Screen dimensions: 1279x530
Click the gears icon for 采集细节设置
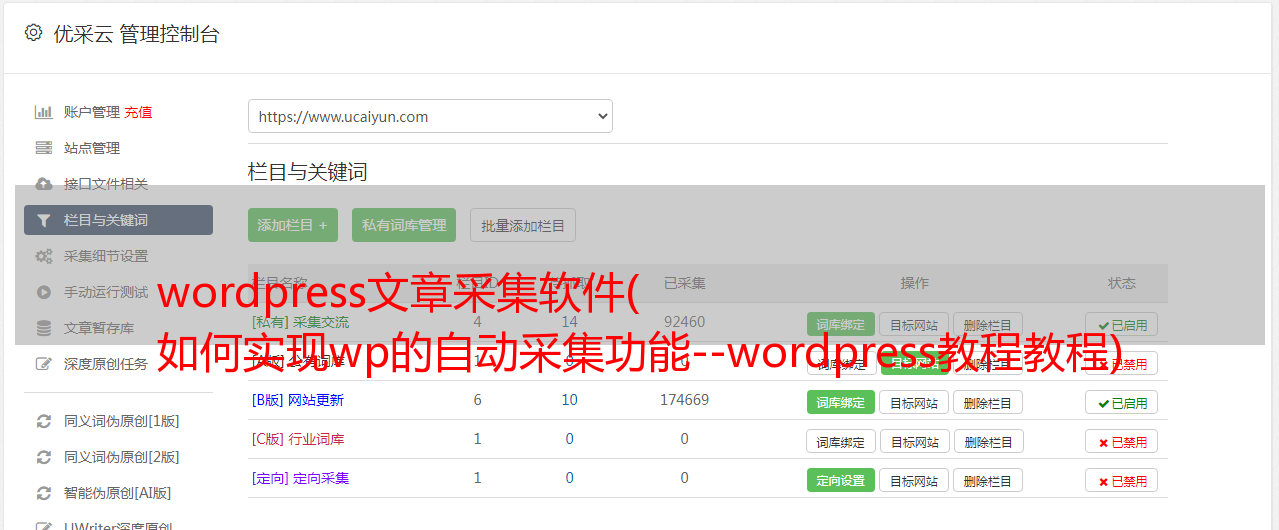tap(43, 256)
